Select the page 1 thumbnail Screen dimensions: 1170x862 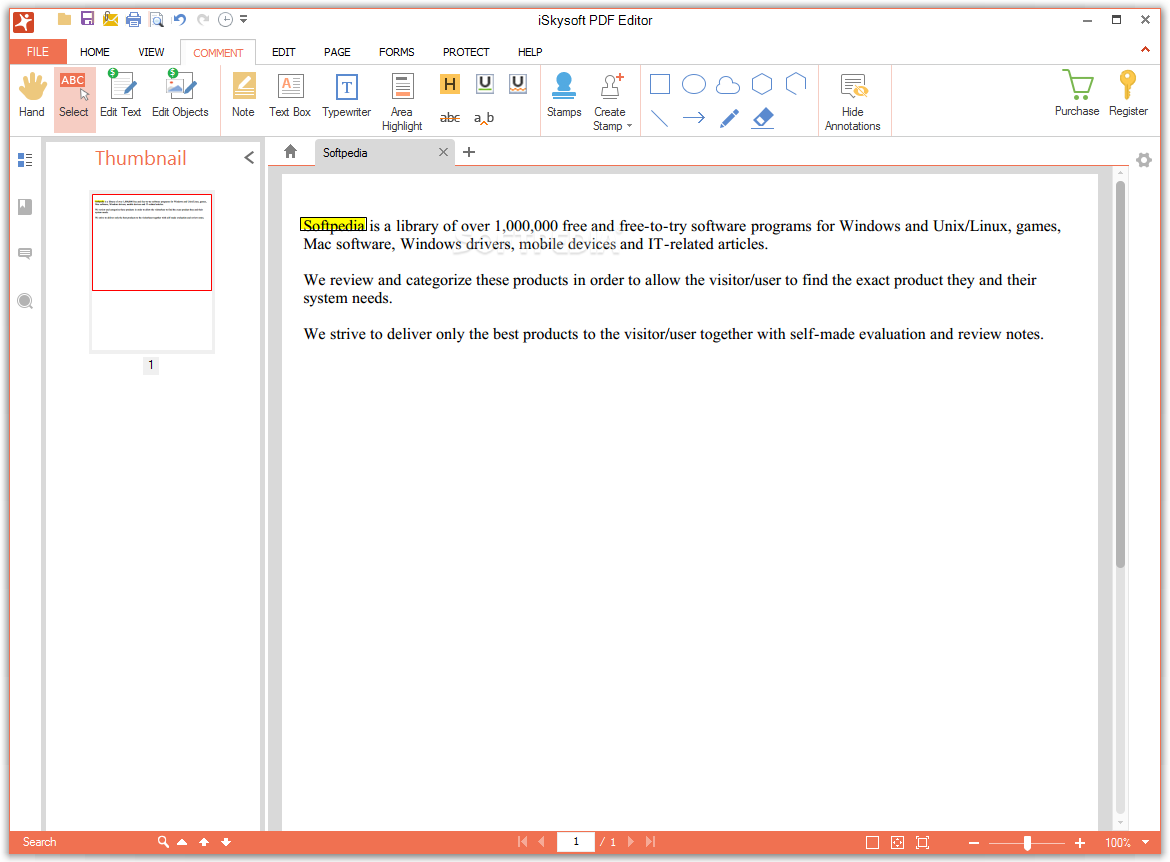tap(152, 272)
